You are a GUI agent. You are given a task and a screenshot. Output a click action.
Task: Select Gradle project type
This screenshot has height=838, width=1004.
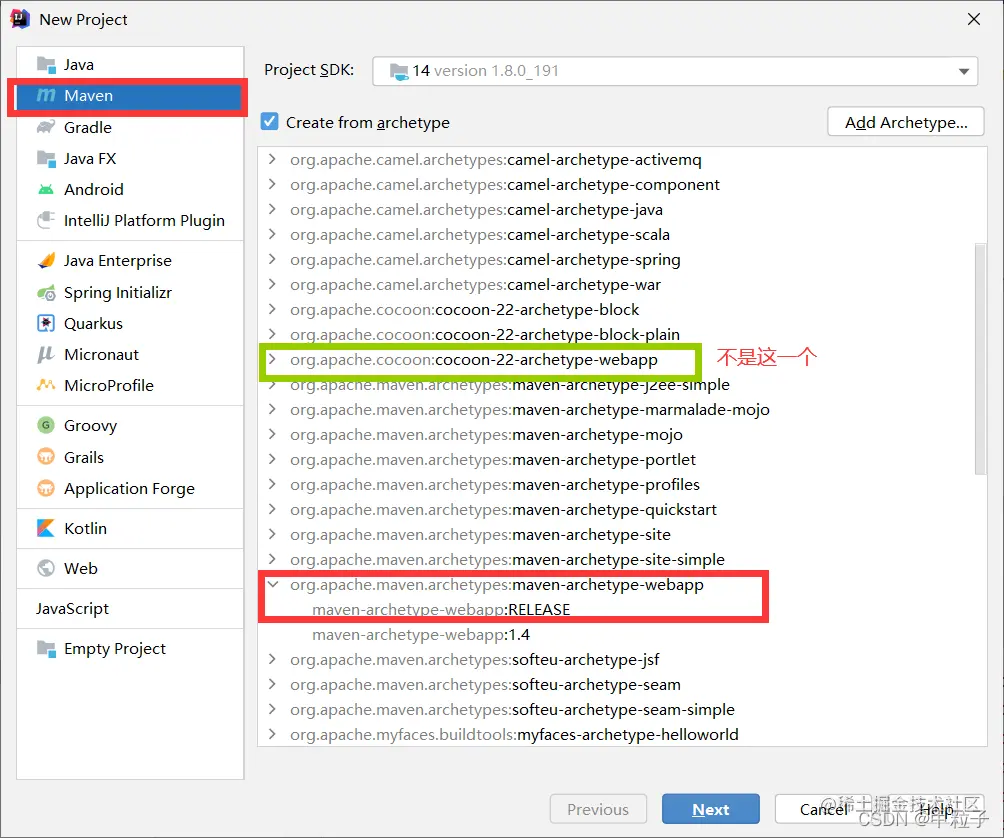point(130,127)
